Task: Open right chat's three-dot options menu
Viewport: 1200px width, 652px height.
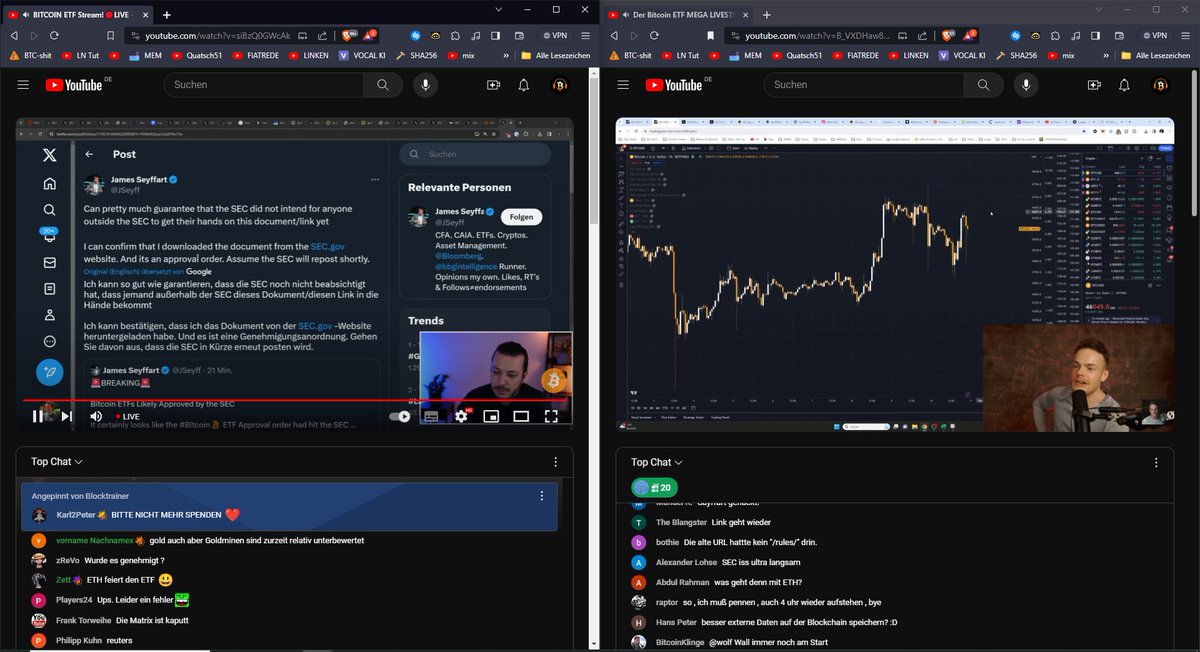Action: (1156, 462)
